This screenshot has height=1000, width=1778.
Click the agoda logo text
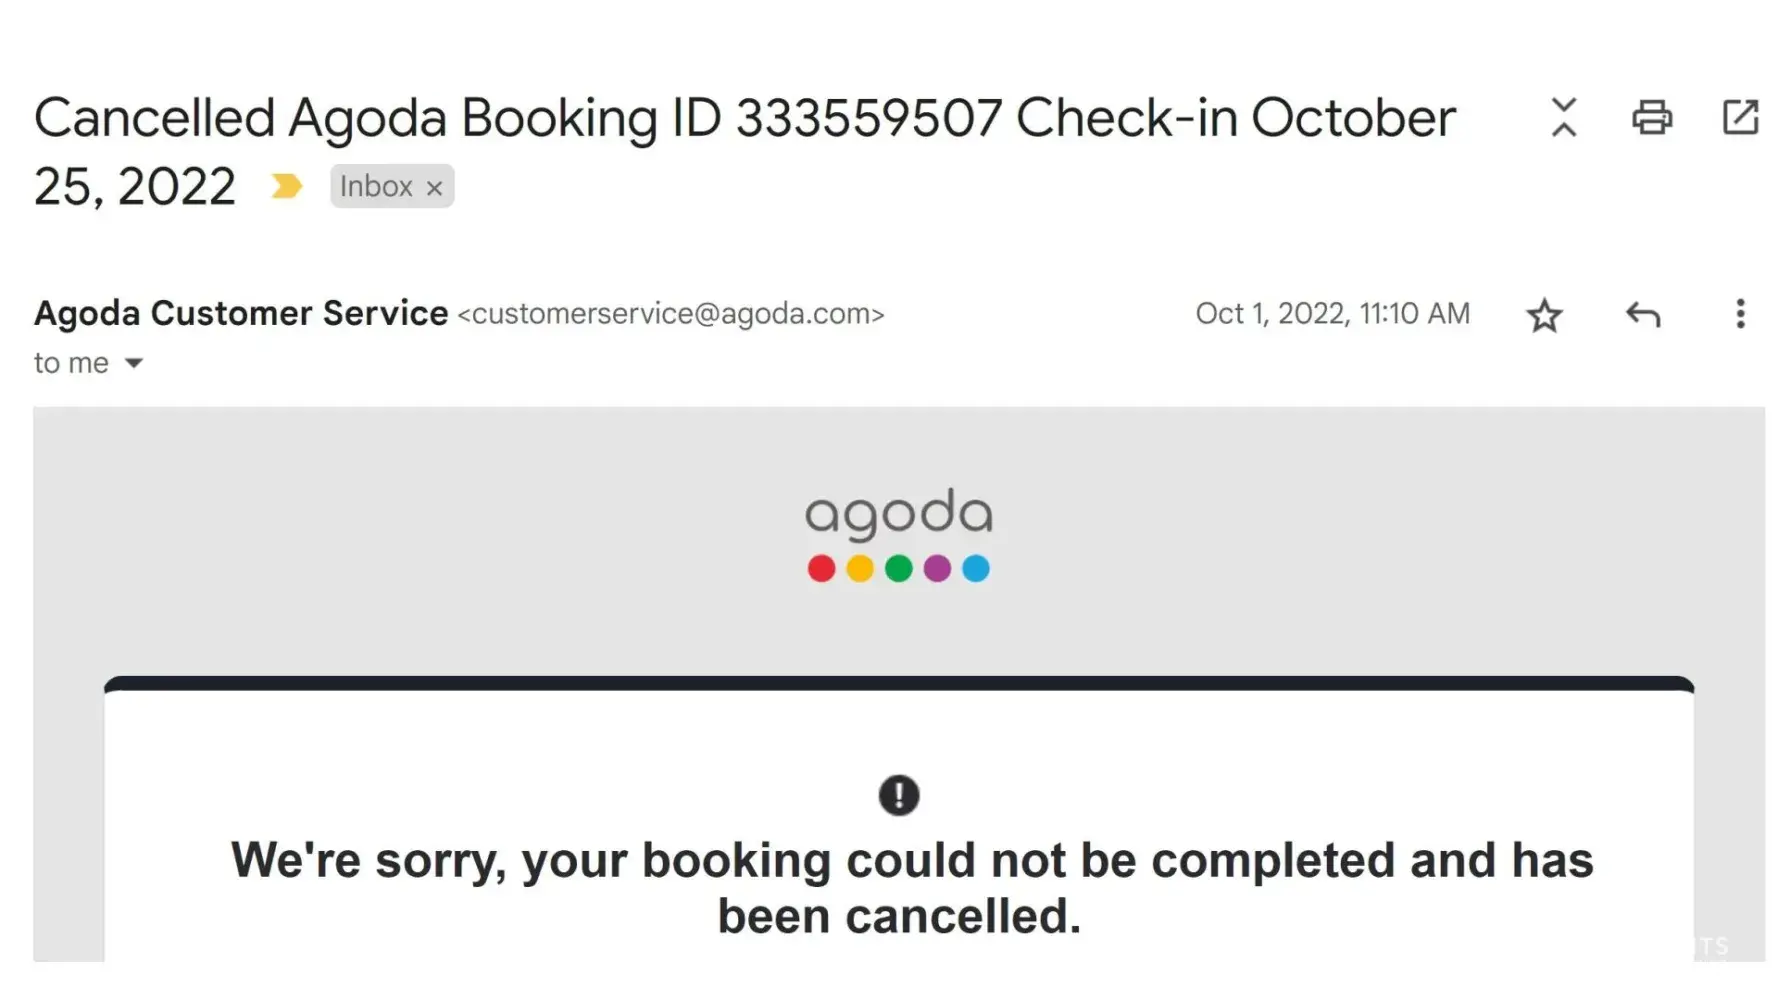pyautogui.click(x=898, y=513)
